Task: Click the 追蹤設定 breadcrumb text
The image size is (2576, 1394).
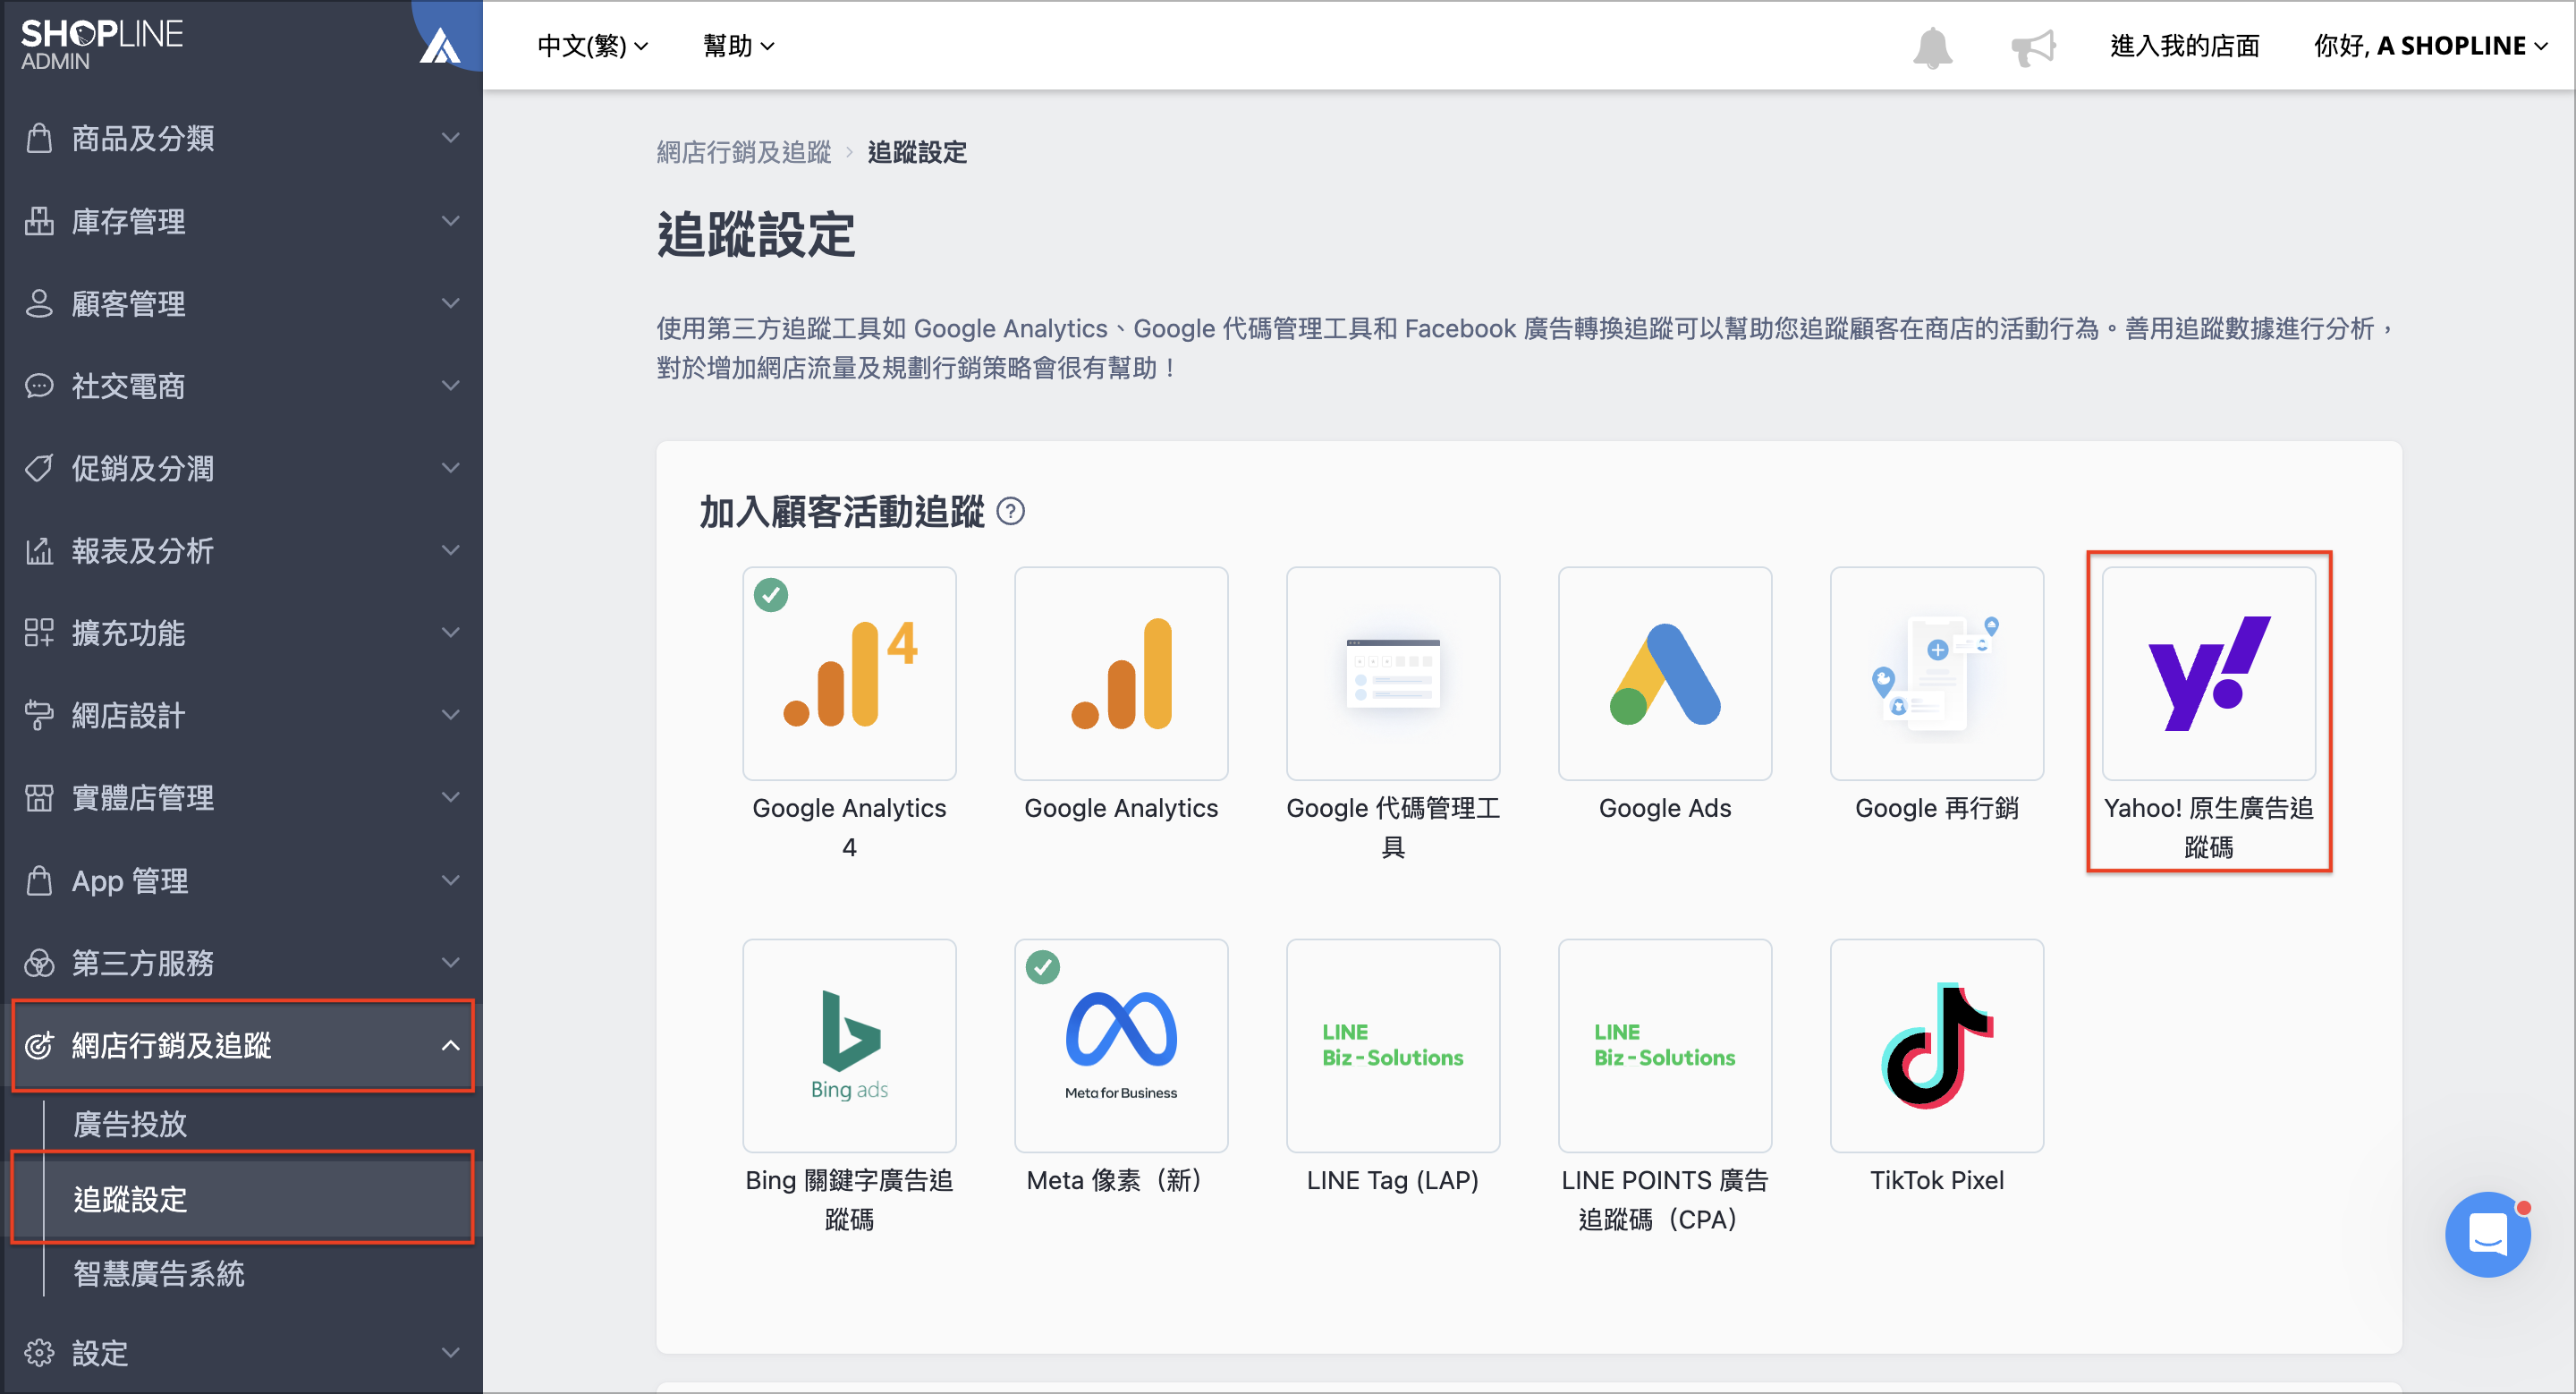Action: (917, 152)
